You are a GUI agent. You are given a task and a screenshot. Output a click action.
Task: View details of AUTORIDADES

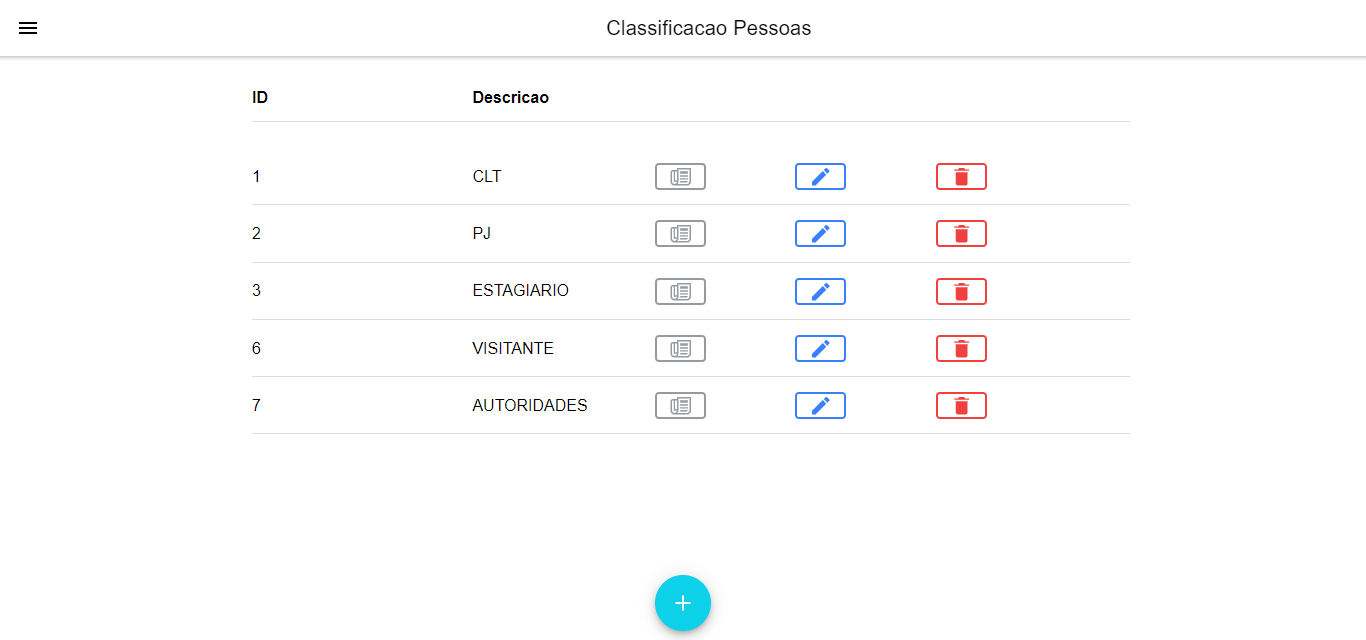(680, 405)
